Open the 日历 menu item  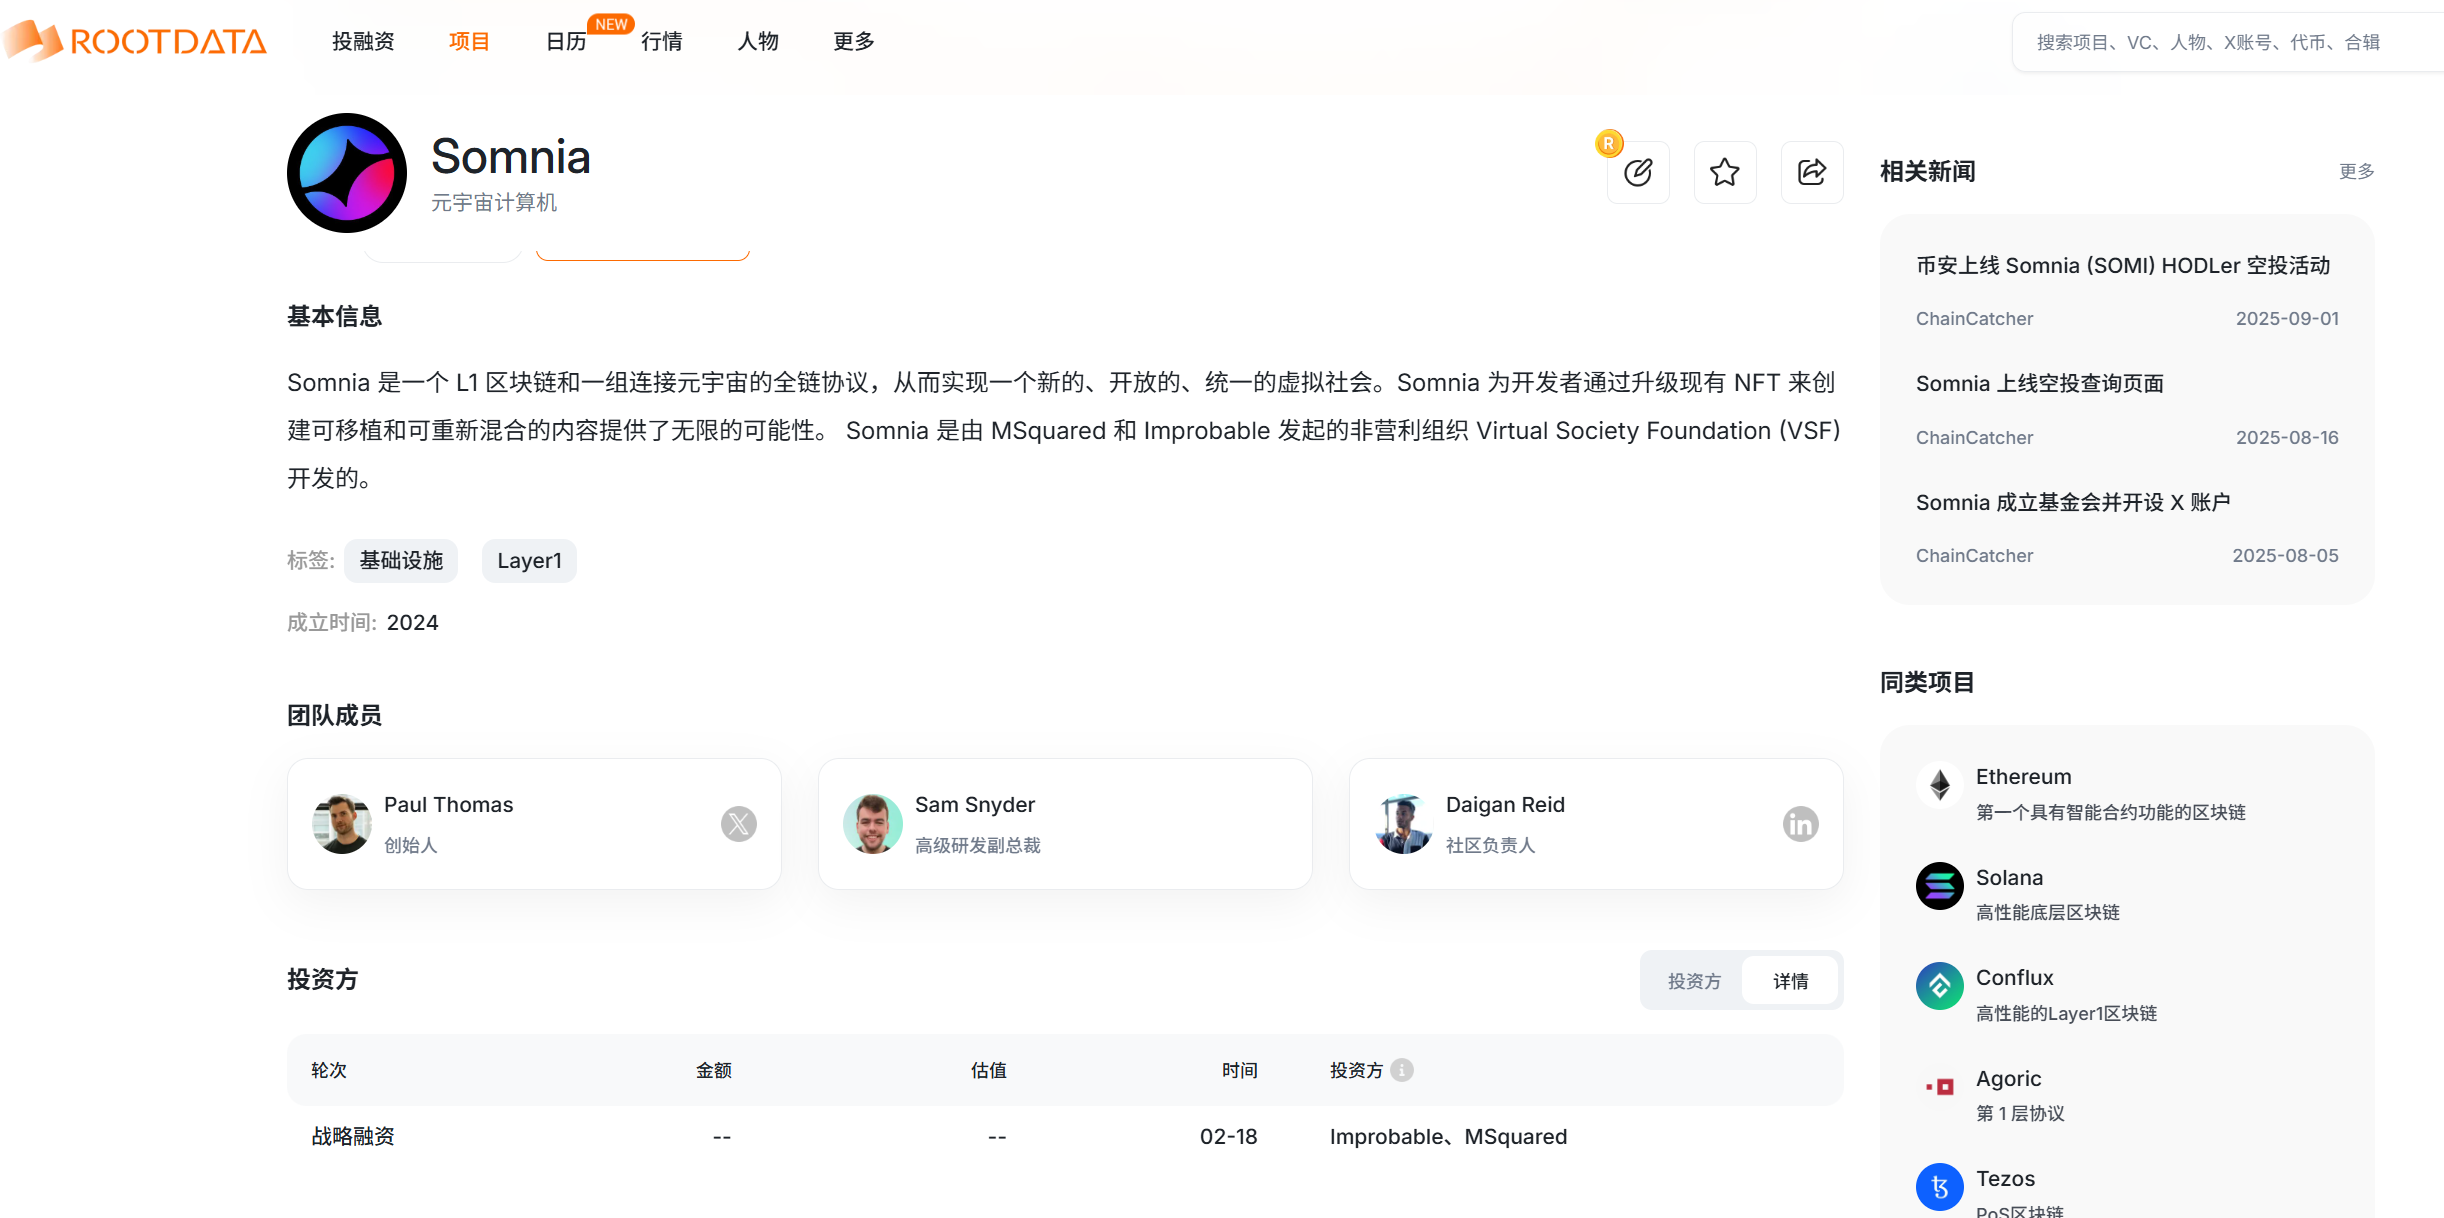click(566, 41)
